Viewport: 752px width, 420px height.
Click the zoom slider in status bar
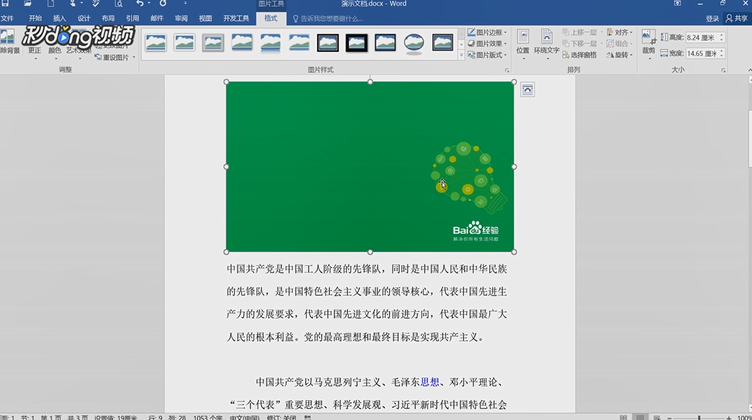[699, 418]
